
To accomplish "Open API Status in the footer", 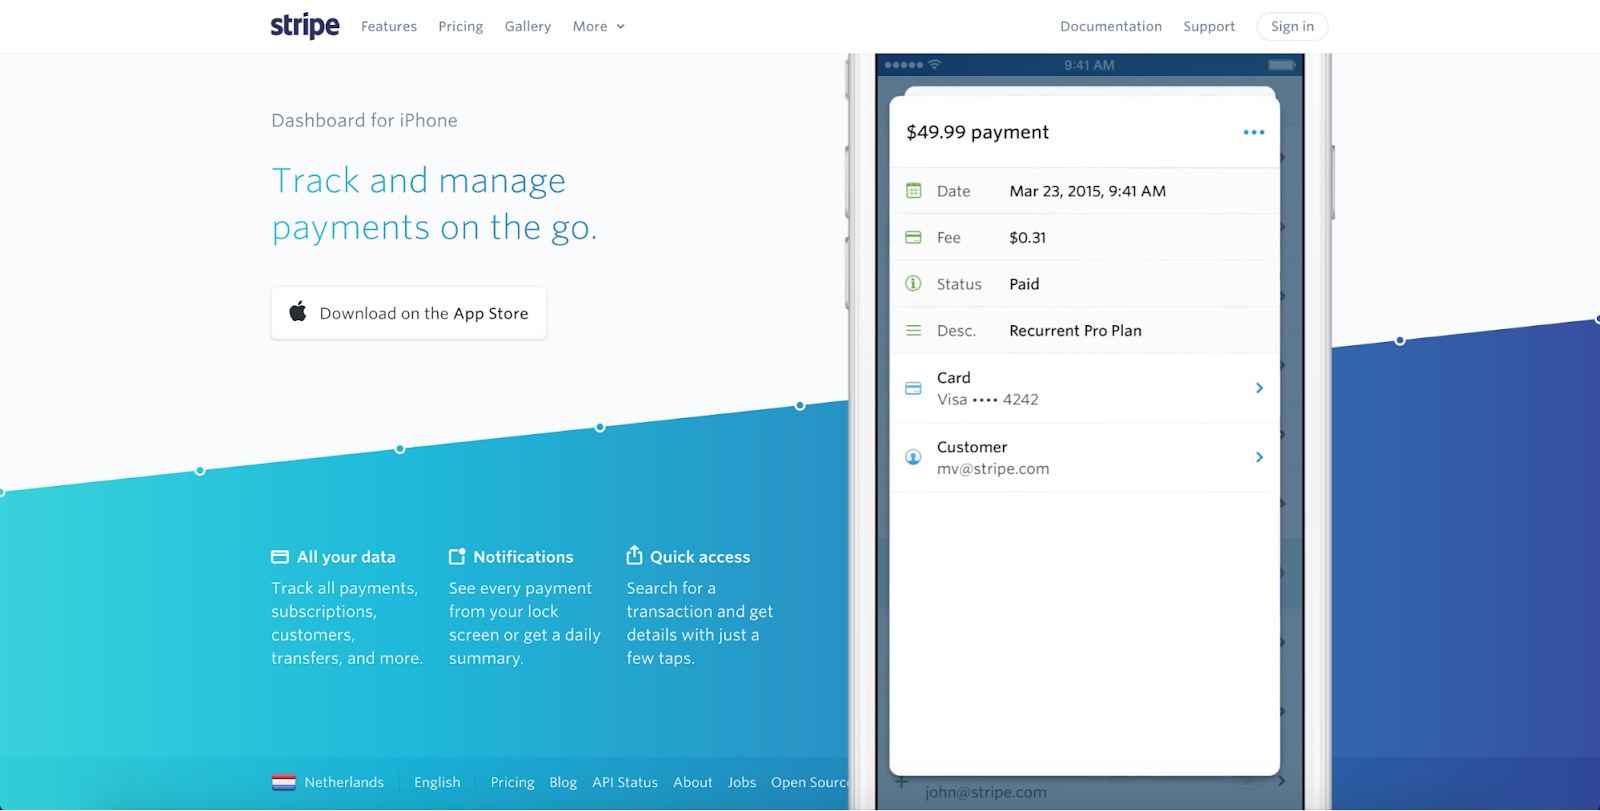I will (x=624, y=782).
